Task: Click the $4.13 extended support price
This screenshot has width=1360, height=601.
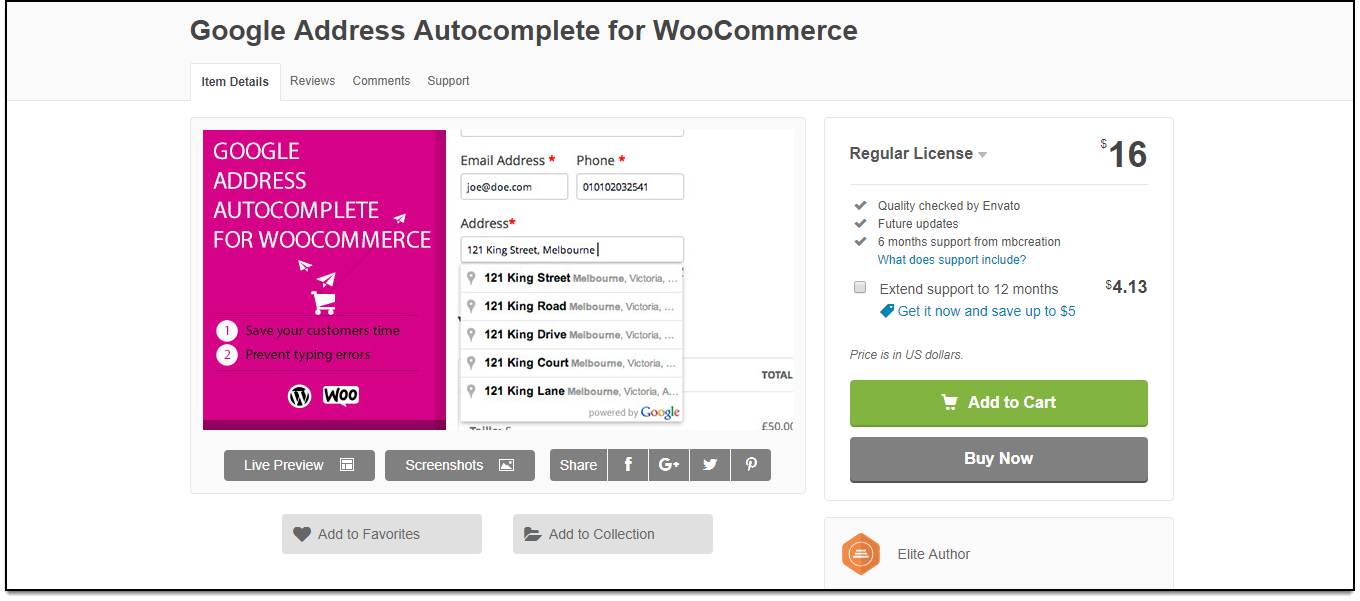Action: point(1126,287)
